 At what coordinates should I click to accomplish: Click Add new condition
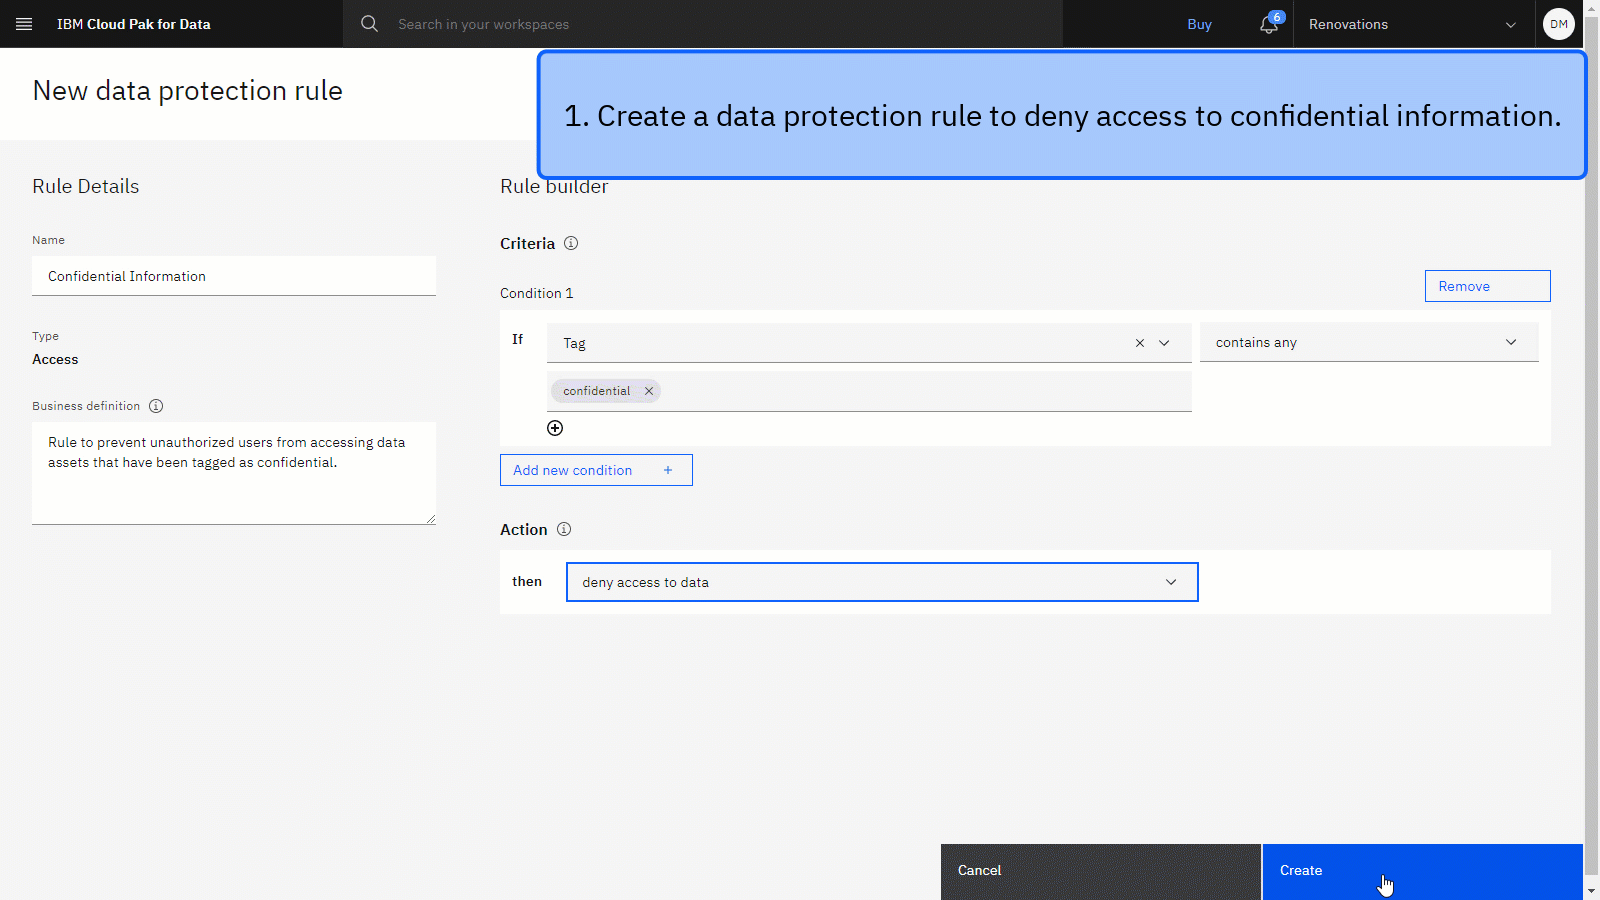[x=595, y=470]
